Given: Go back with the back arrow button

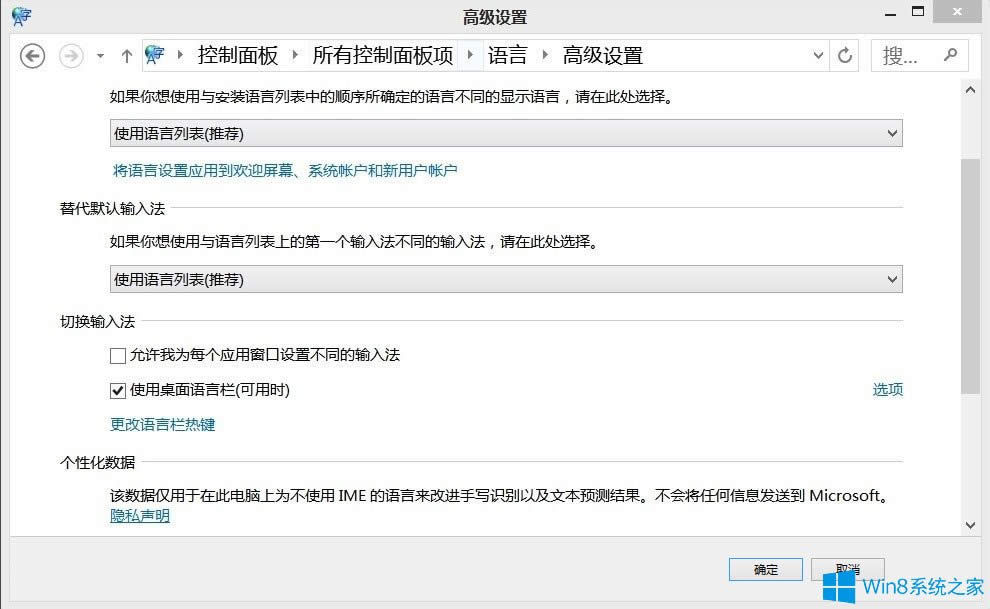Looking at the screenshot, I should click(32, 56).
